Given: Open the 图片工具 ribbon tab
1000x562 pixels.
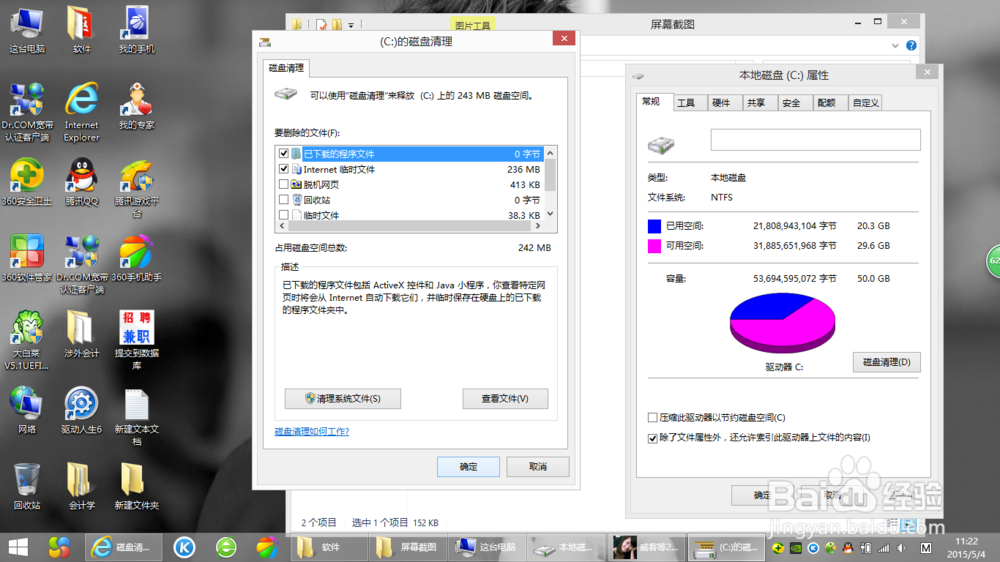Looking at the screenshot, I should [x=473, y=25].
